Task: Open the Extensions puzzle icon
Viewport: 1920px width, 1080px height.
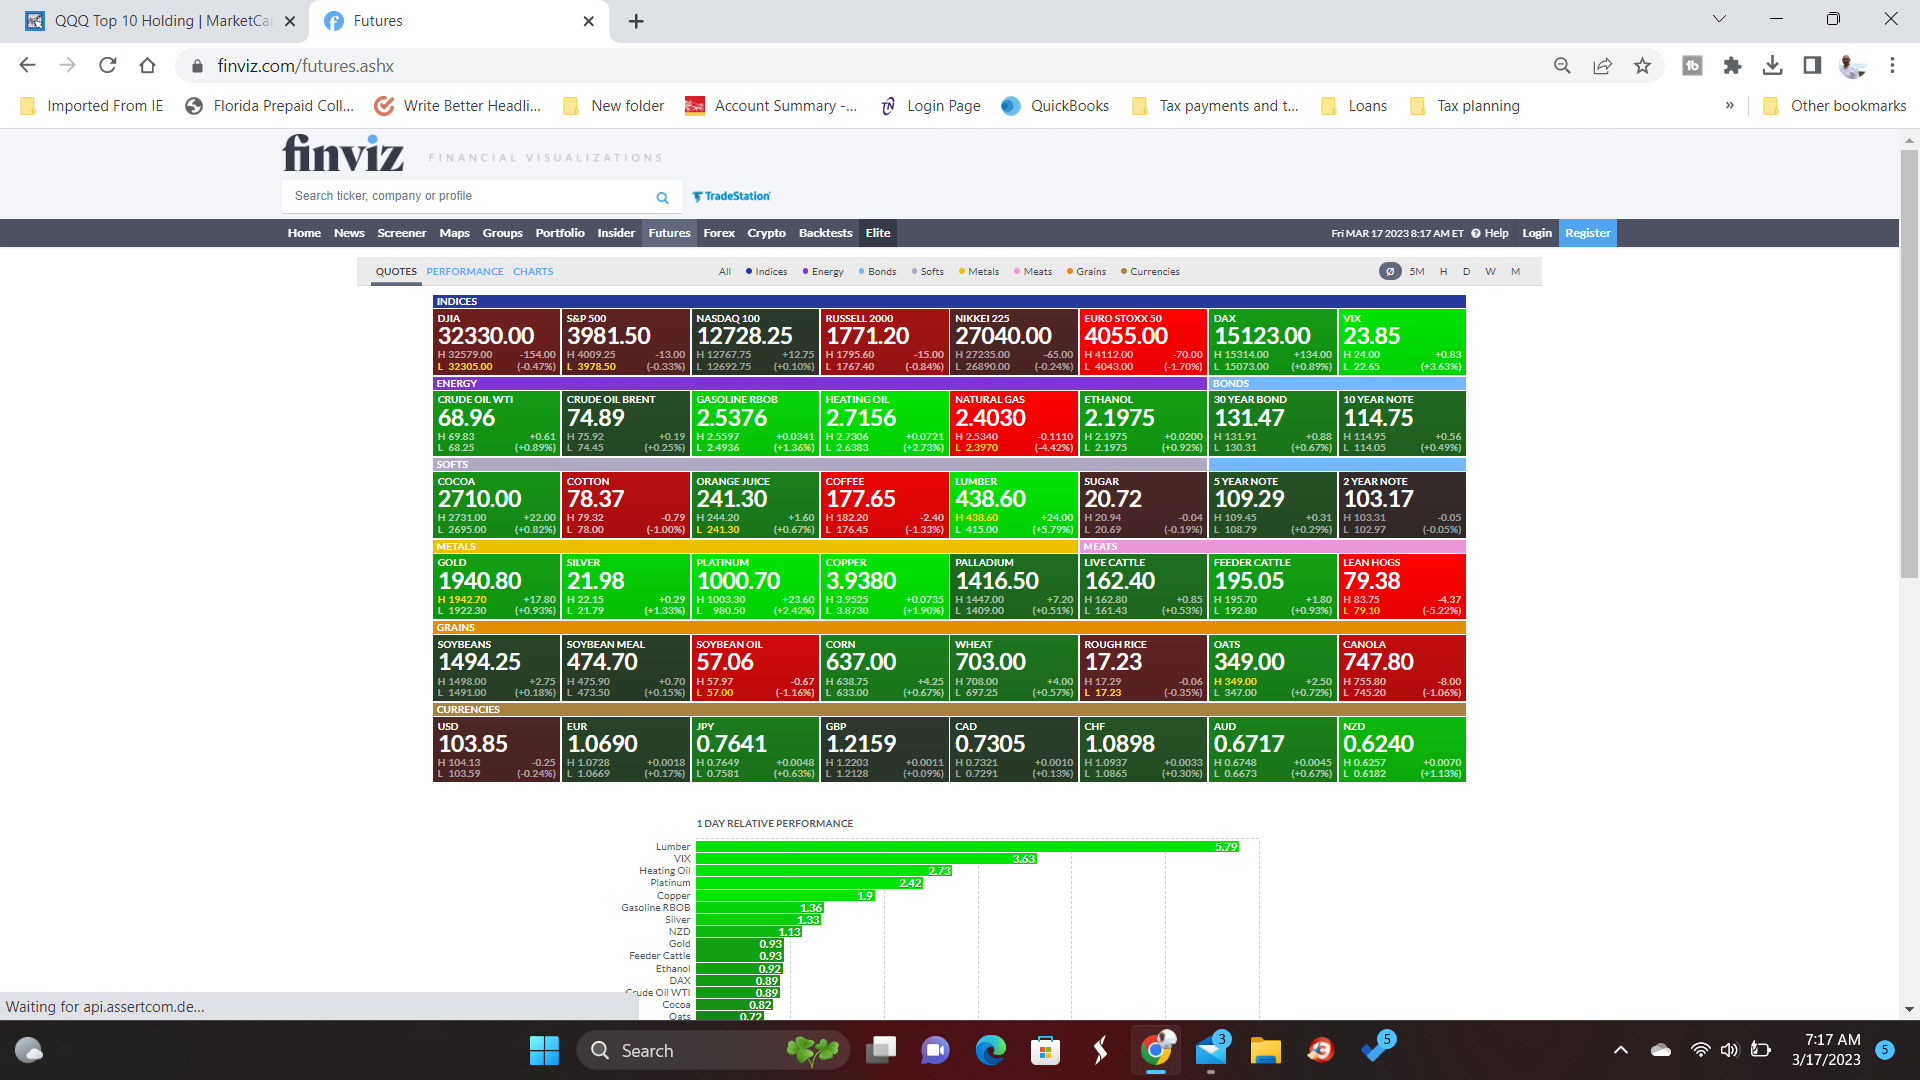Action: tap(1732, 65)
